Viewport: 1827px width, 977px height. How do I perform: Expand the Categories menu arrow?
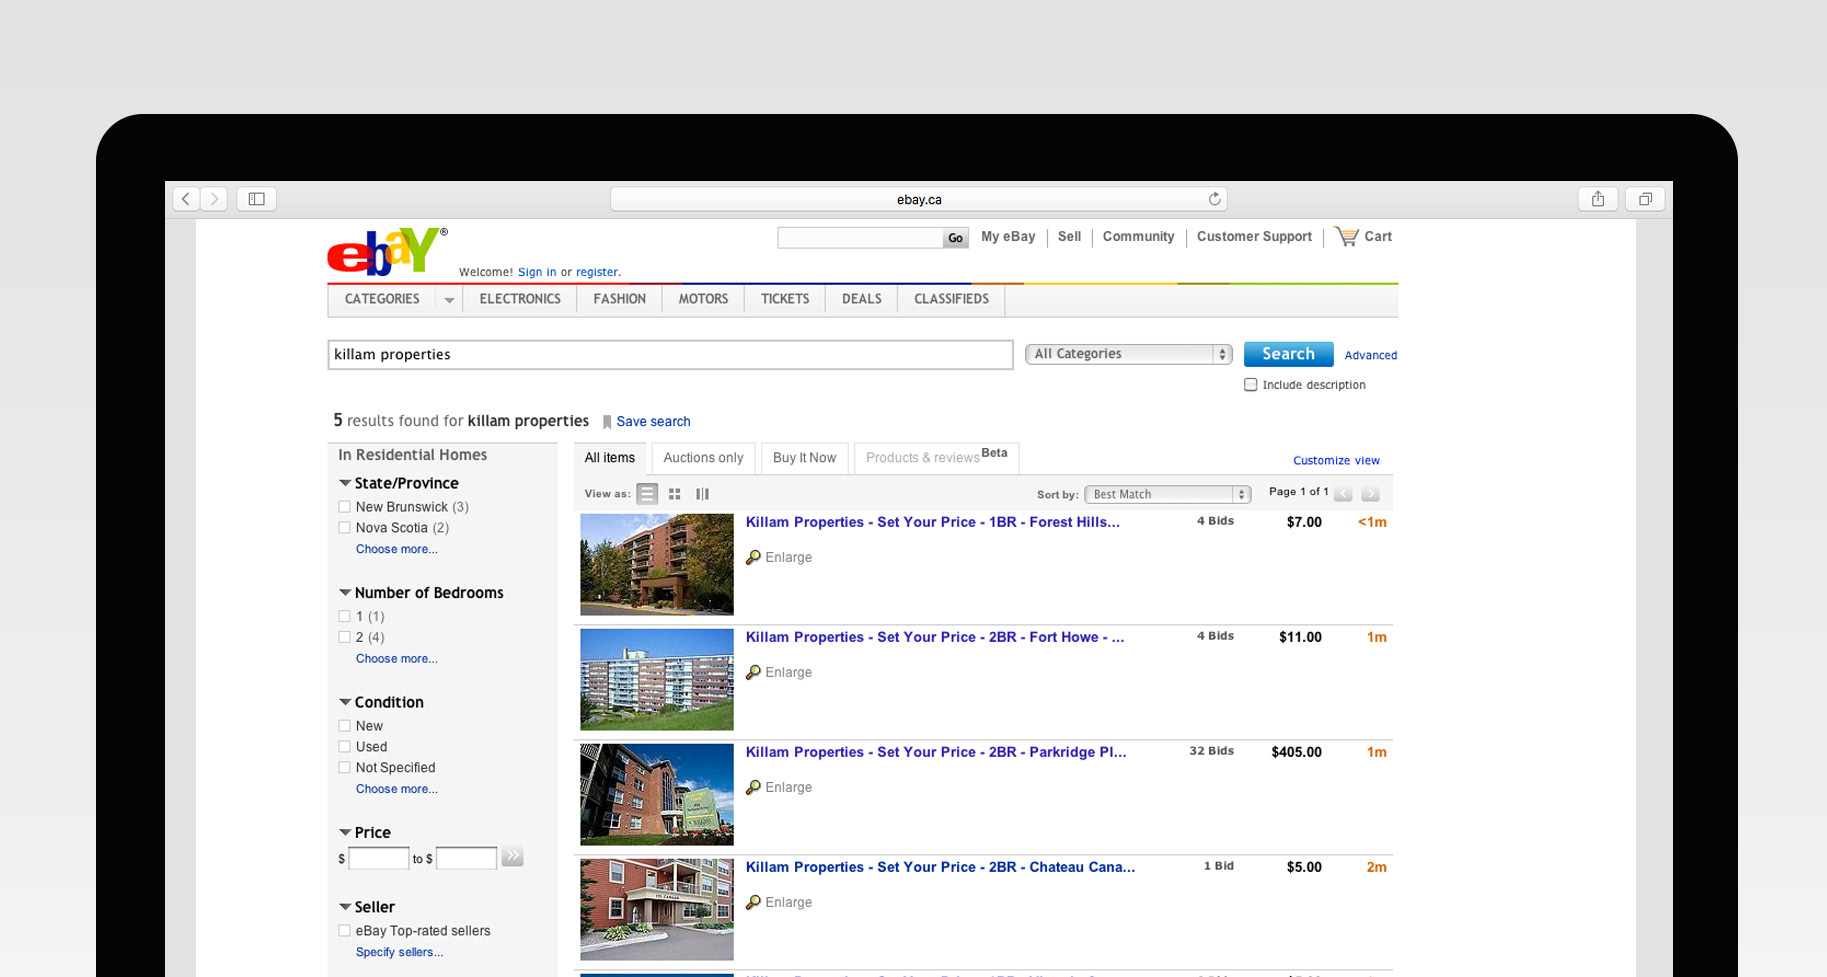449,300
